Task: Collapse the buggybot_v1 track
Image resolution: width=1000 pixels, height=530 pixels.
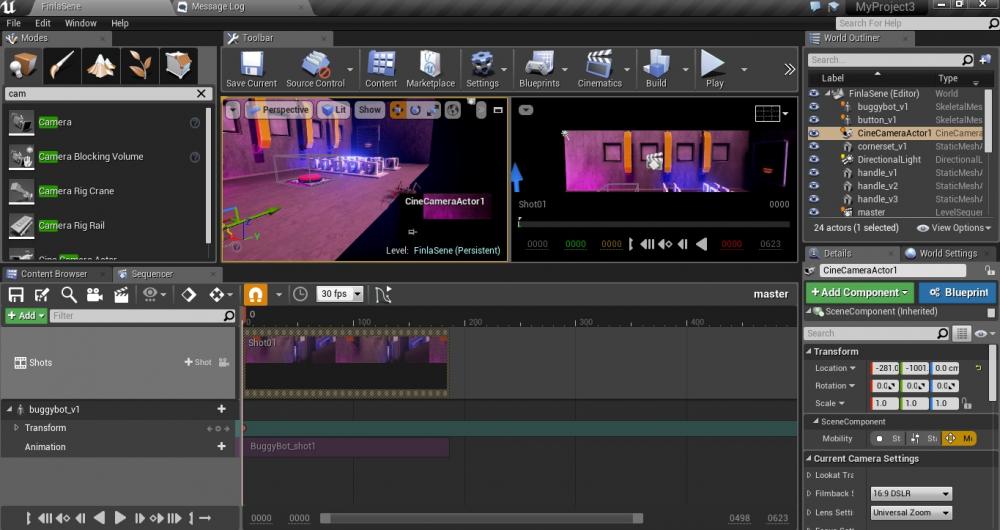Action: coord(9,409)
